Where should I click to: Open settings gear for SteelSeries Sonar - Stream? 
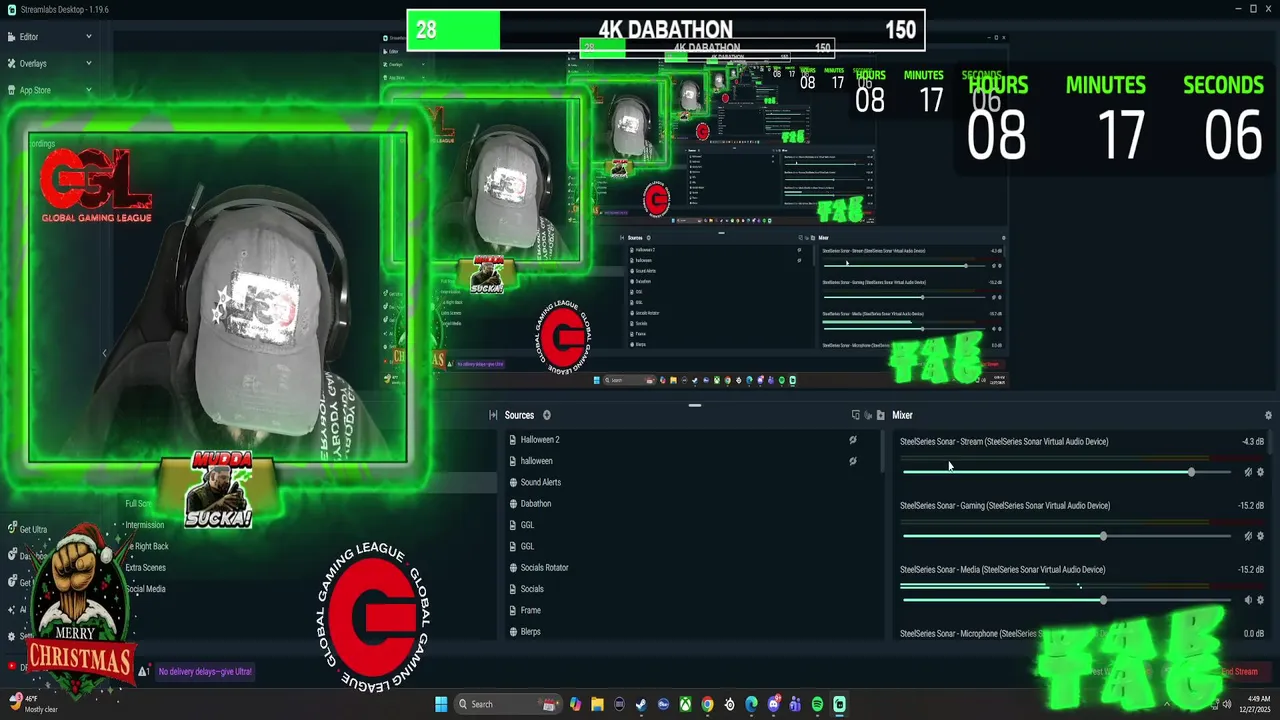click(1260, 472)
